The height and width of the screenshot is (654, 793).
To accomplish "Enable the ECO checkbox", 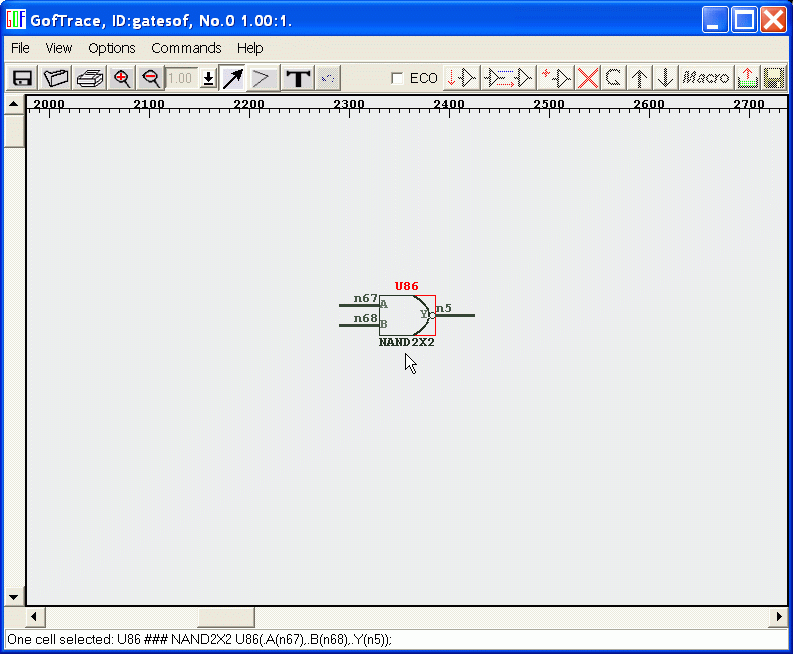I will click(x=398, y=78).
